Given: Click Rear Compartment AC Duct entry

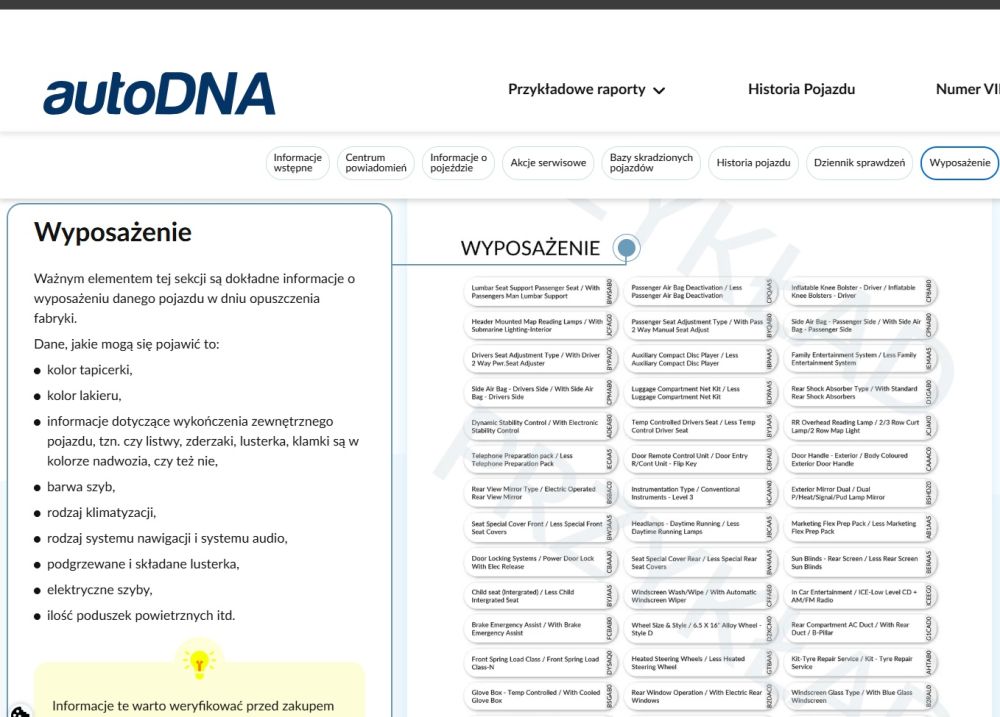Looking at the screenshot, I should [859, 630].
